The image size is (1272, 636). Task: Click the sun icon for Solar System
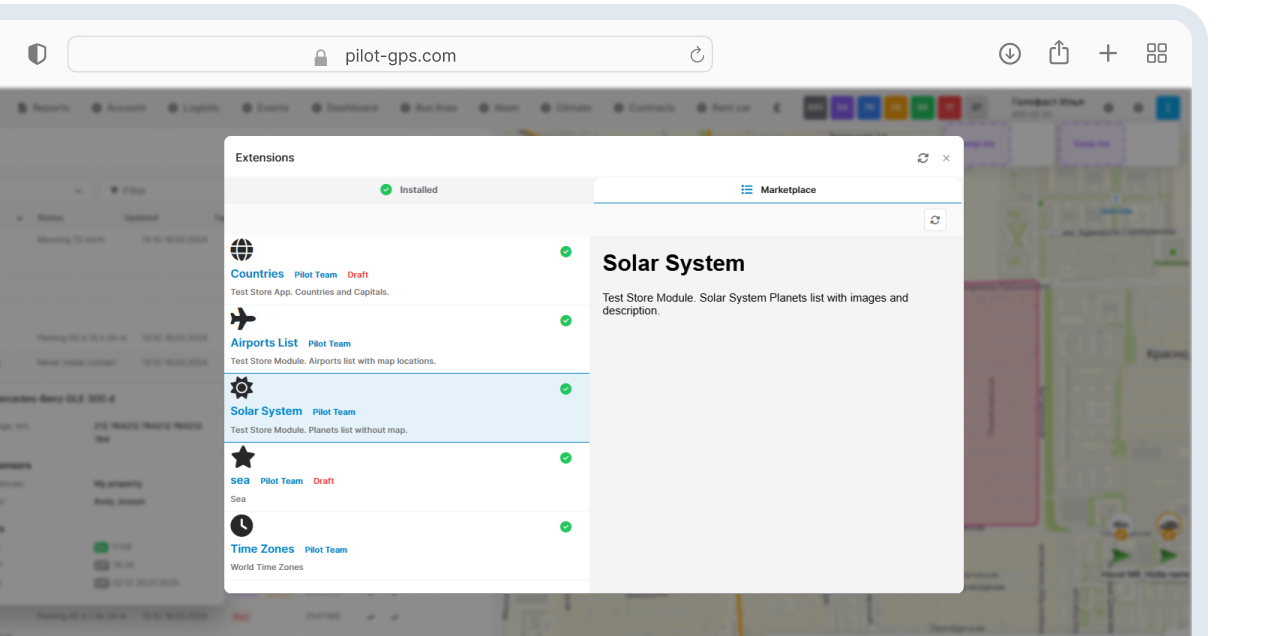(242, 387)
